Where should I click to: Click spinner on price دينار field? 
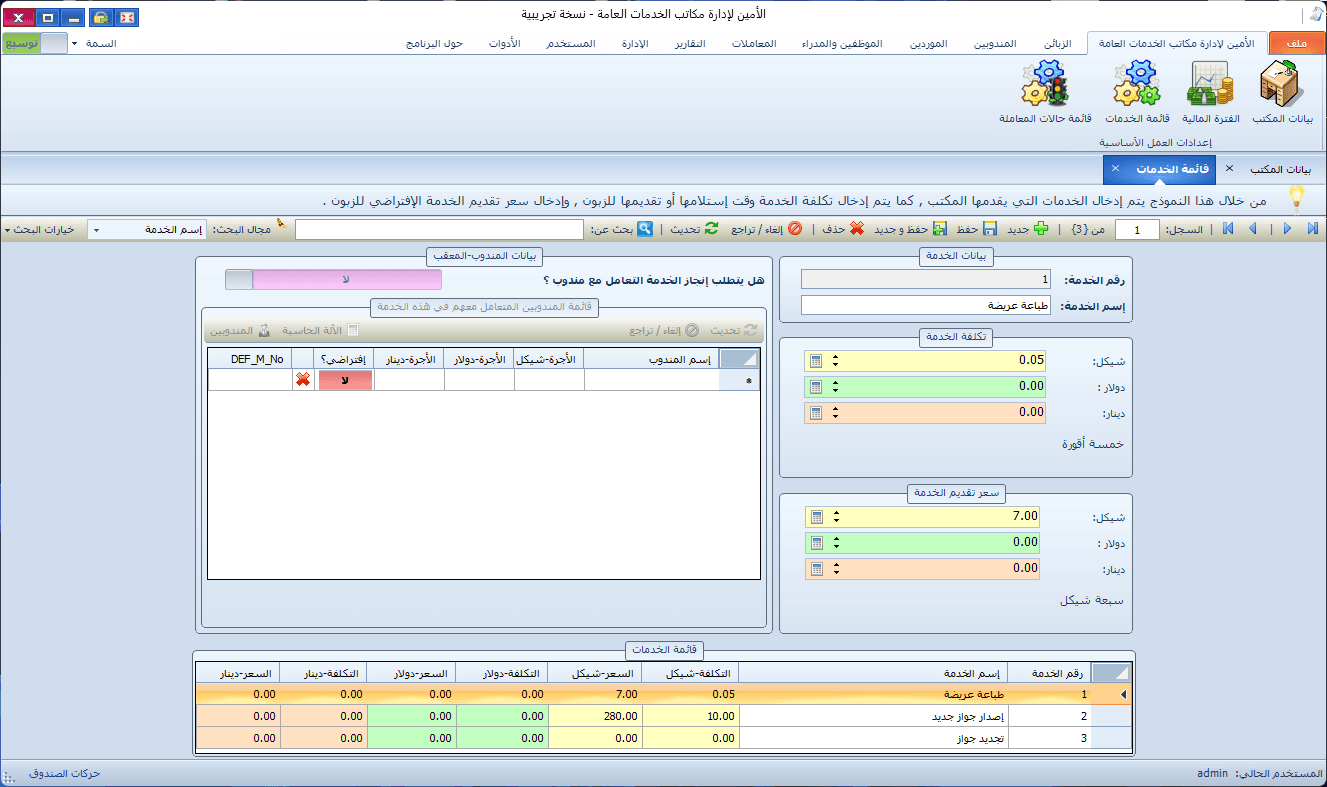pos(836,568)
